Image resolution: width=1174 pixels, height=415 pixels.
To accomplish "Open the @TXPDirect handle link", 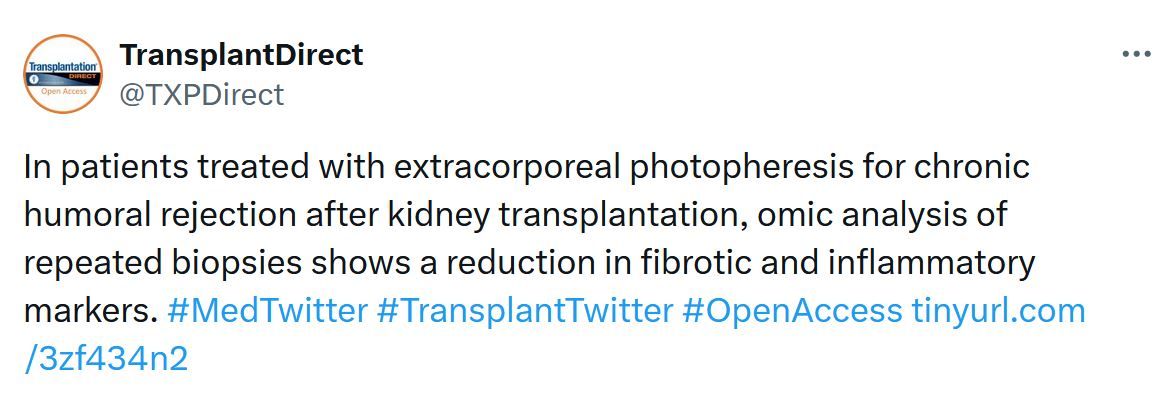I will (202, 95).
